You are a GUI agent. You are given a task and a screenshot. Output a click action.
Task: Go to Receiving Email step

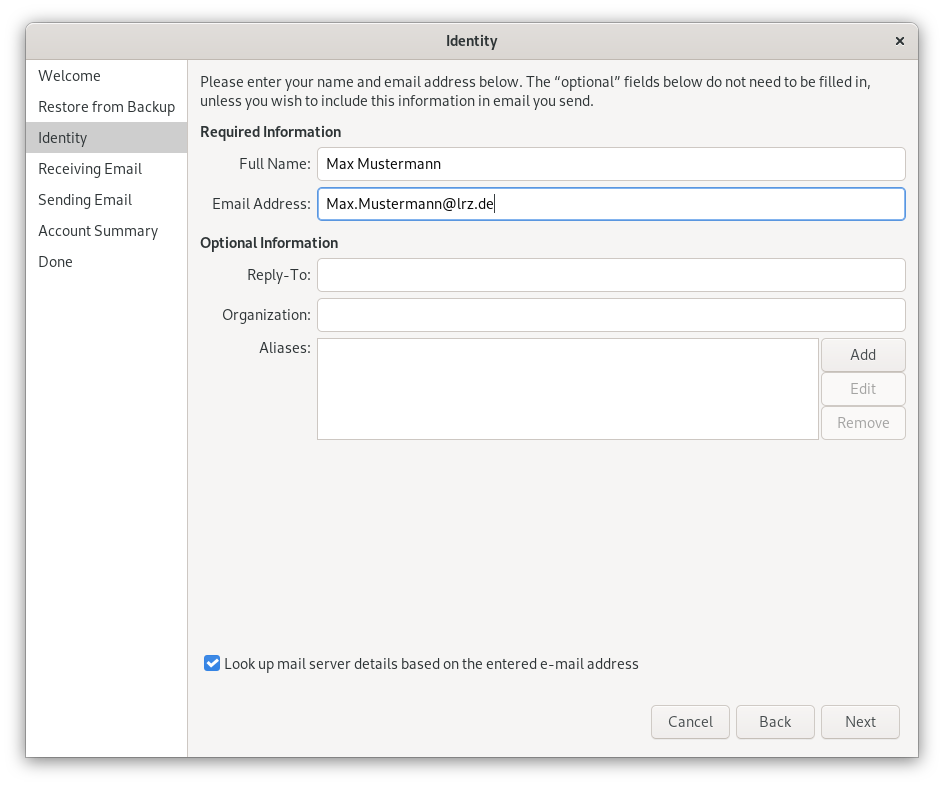(x=90, y=169)
